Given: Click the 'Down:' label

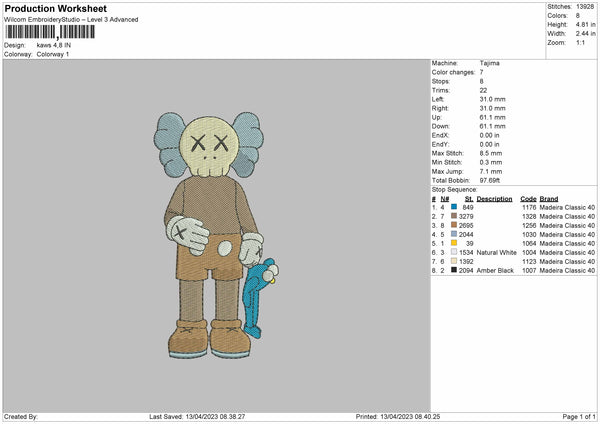Looking at the screenshot, I should point(441,126).
